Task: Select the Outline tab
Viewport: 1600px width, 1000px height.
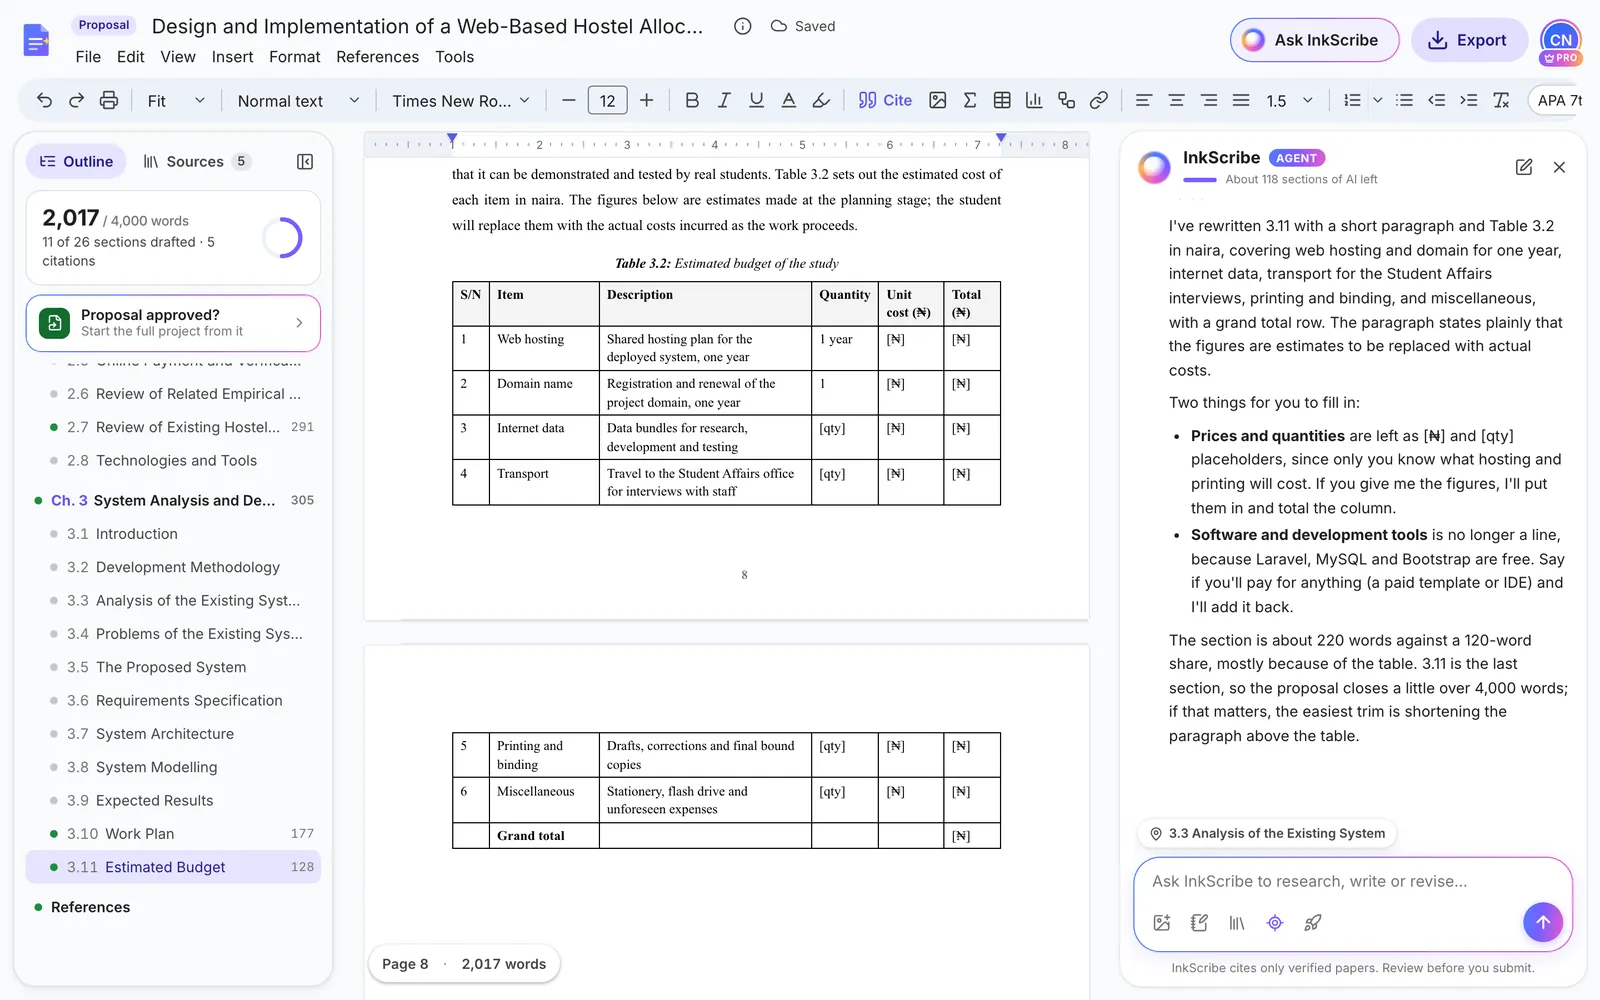Action: coord(76,161)
